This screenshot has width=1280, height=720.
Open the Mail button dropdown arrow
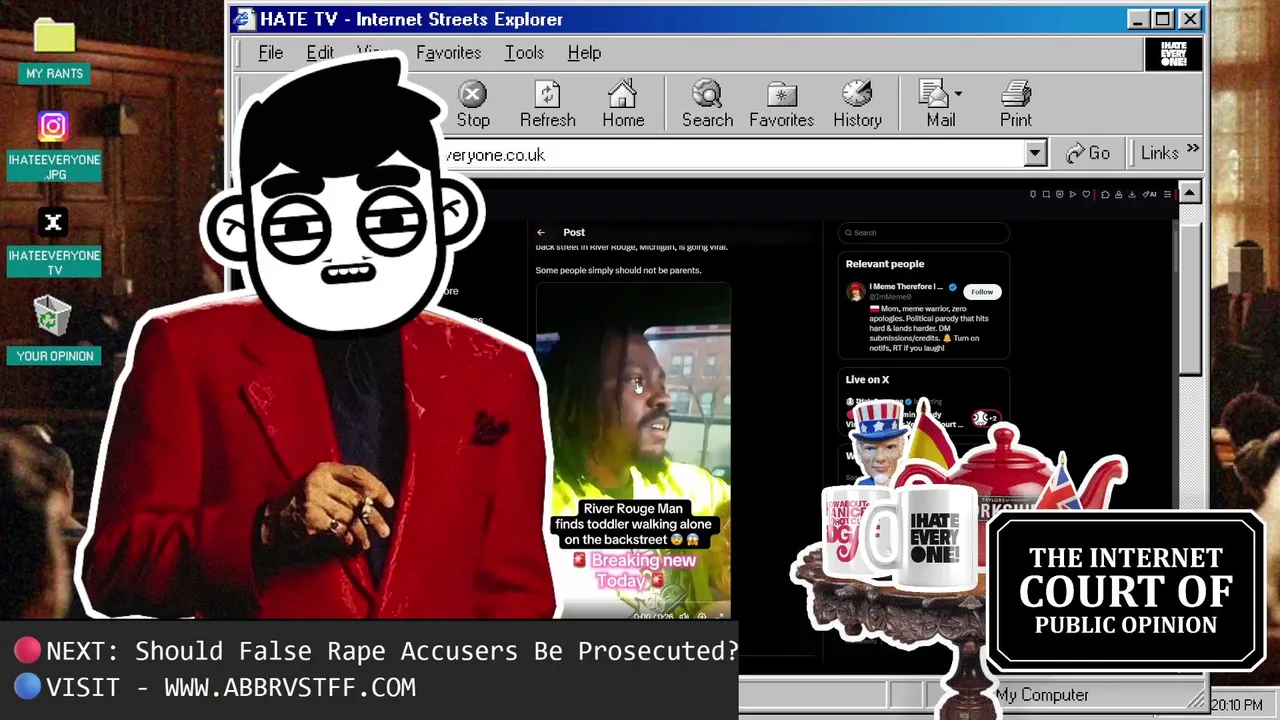[x=958, y=94]
